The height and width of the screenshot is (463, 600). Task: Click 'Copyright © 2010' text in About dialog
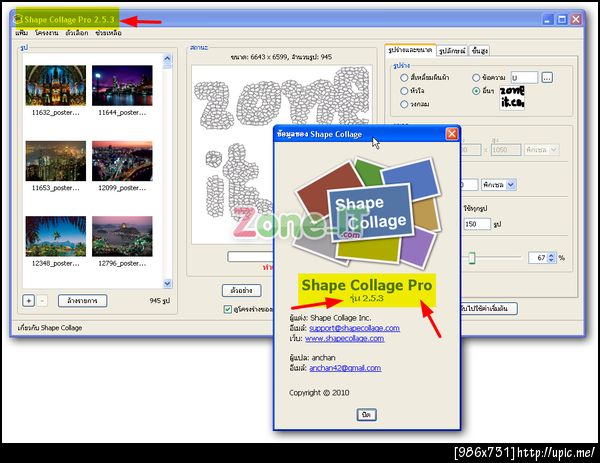[x=319, y=393]
